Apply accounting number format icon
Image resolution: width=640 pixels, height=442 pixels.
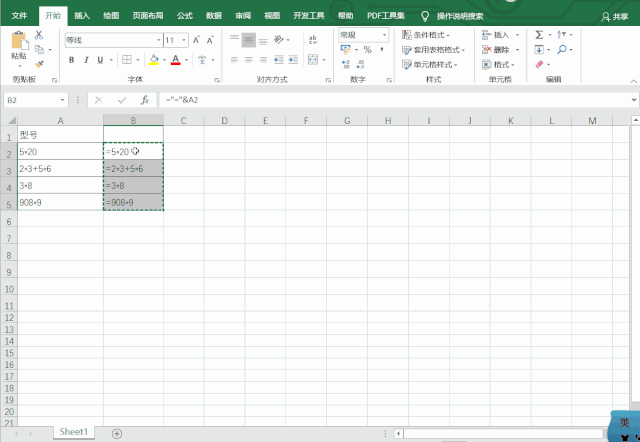345,50
